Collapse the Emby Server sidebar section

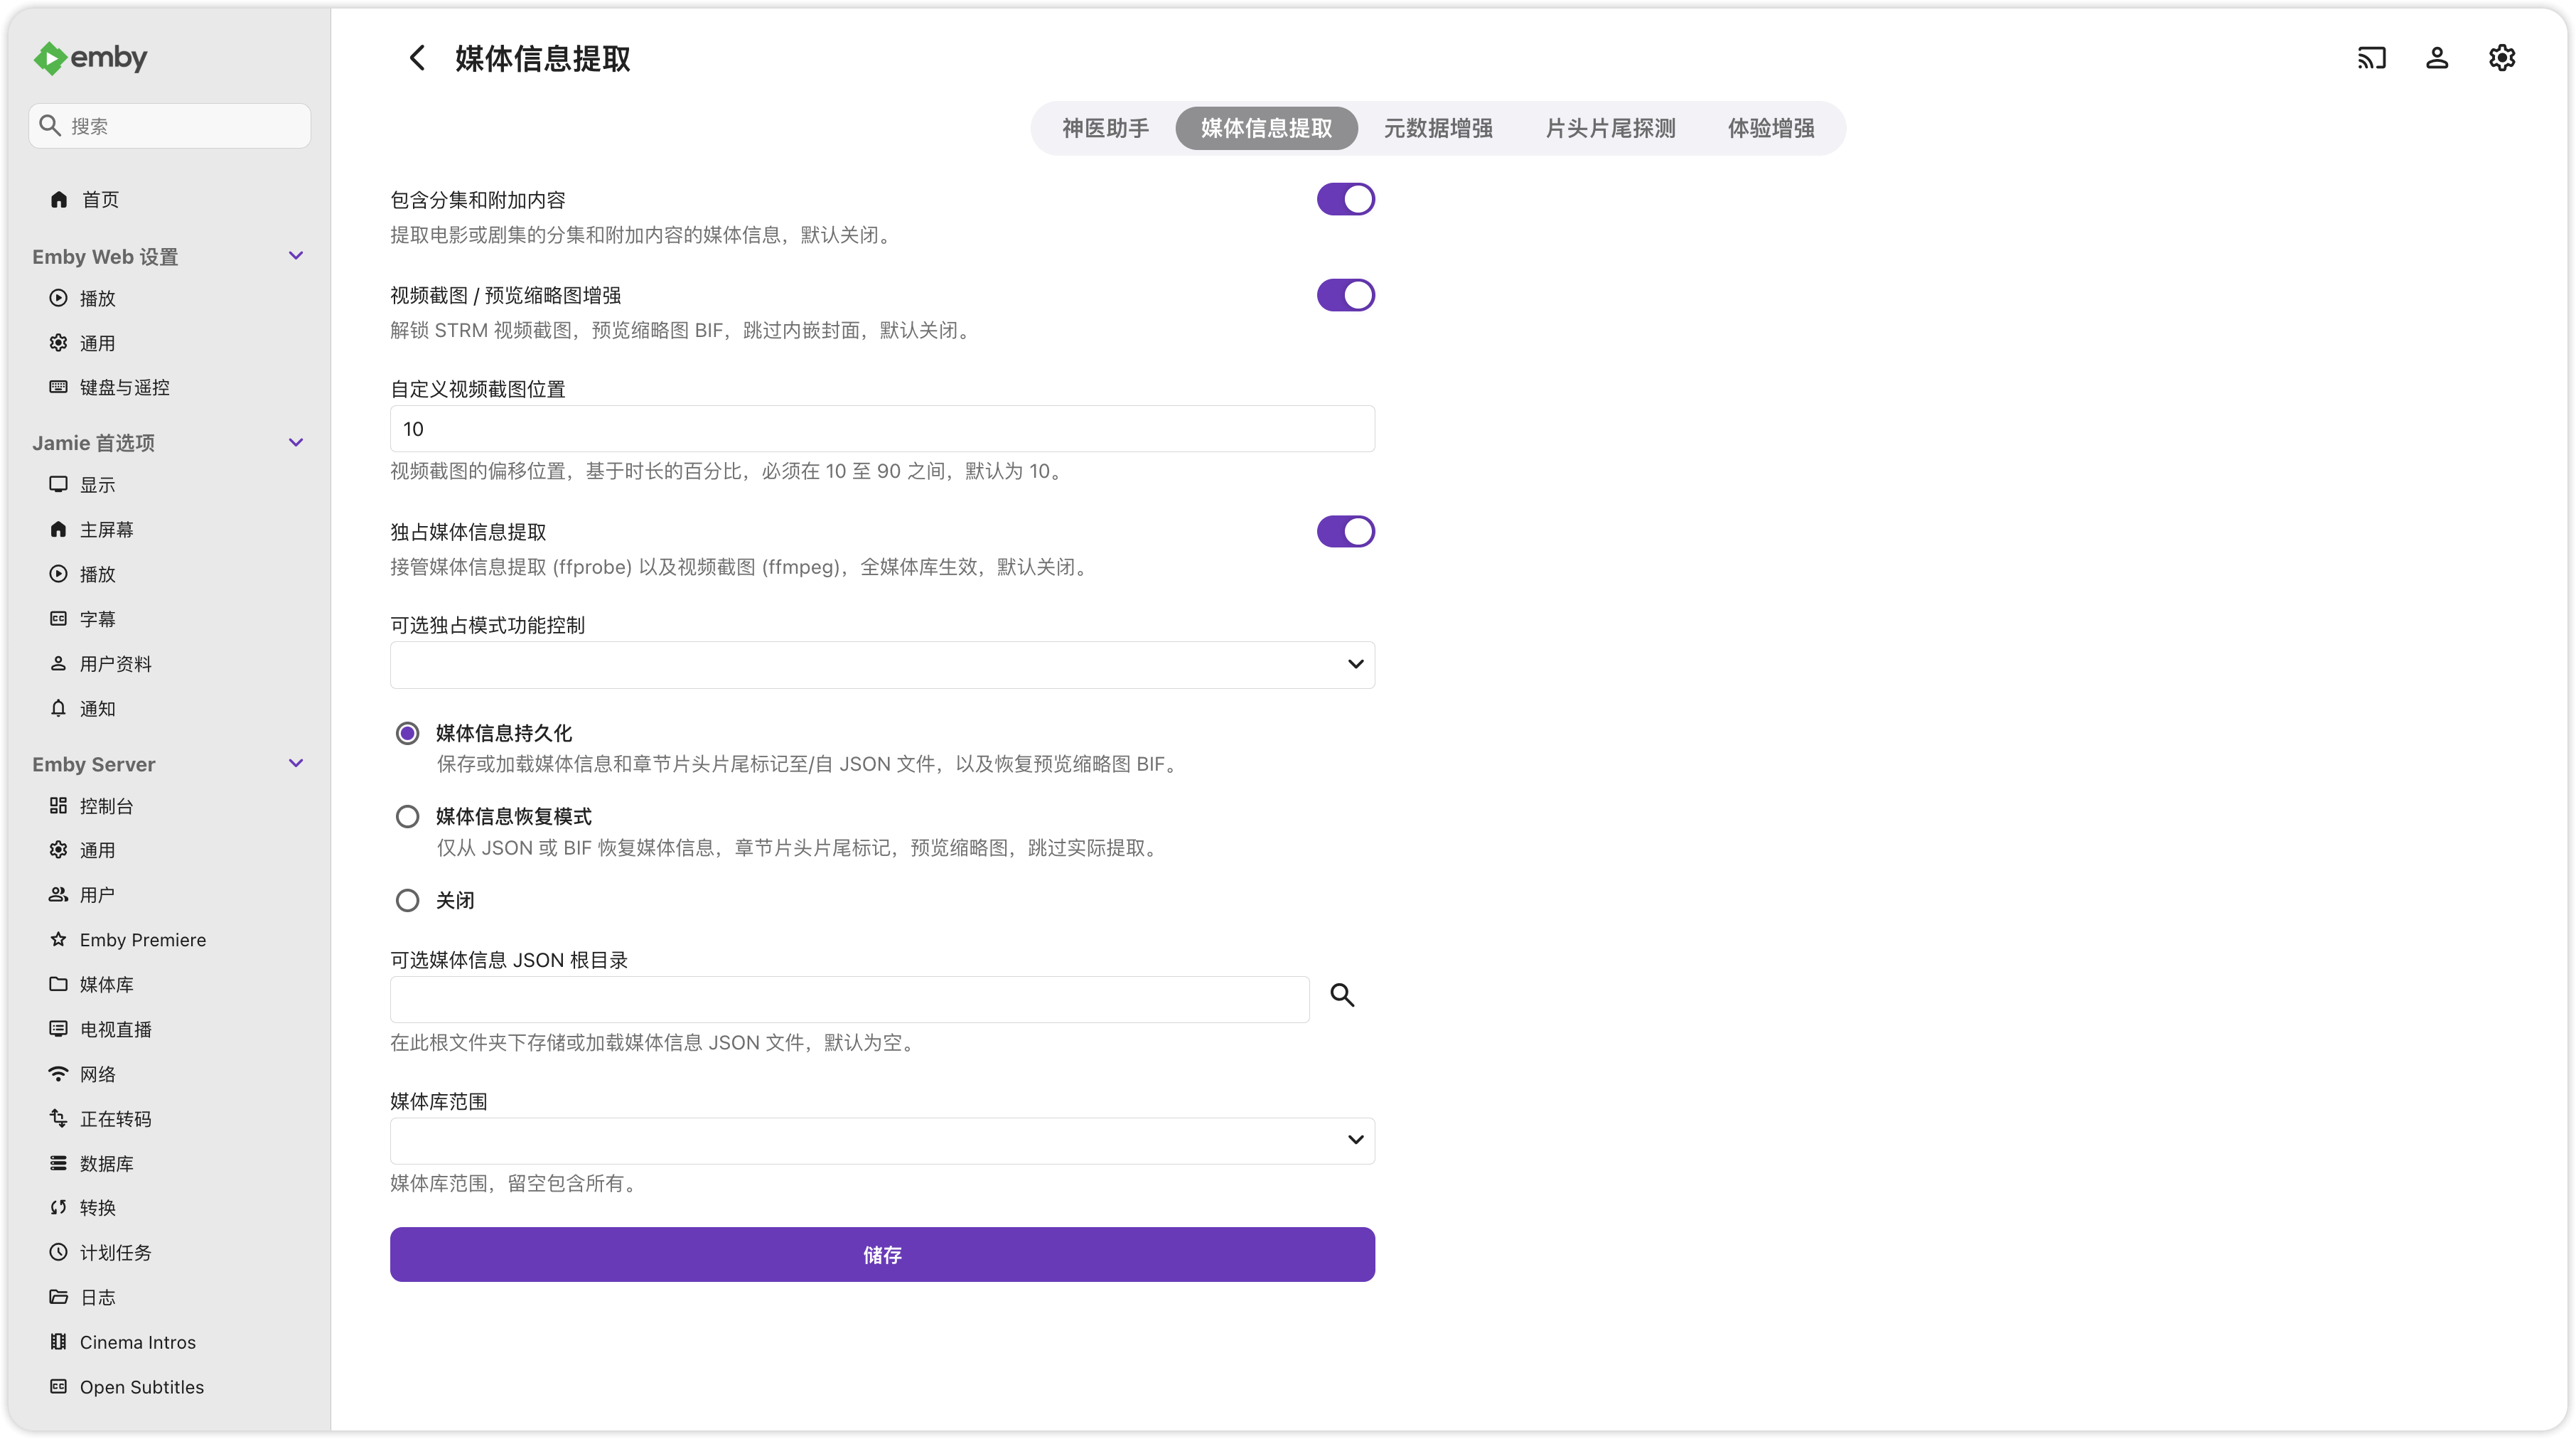pyautogui.click(x=295, y=764)
